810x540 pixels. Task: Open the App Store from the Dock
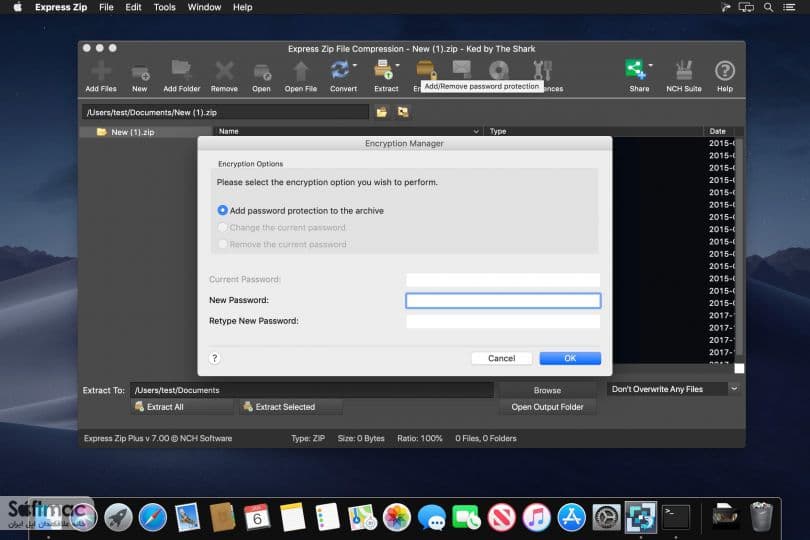click(x=571, y=517)
